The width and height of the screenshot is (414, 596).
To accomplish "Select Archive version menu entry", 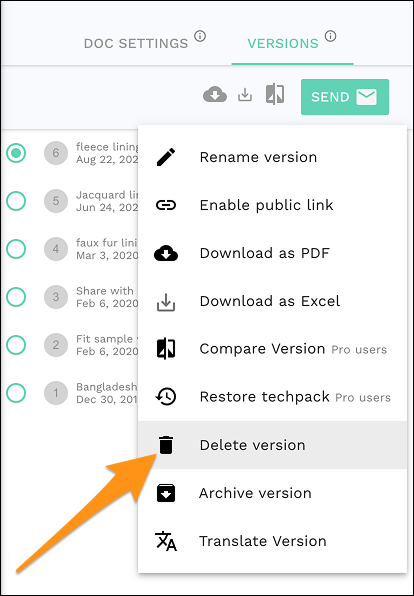I will pos(272,493).
